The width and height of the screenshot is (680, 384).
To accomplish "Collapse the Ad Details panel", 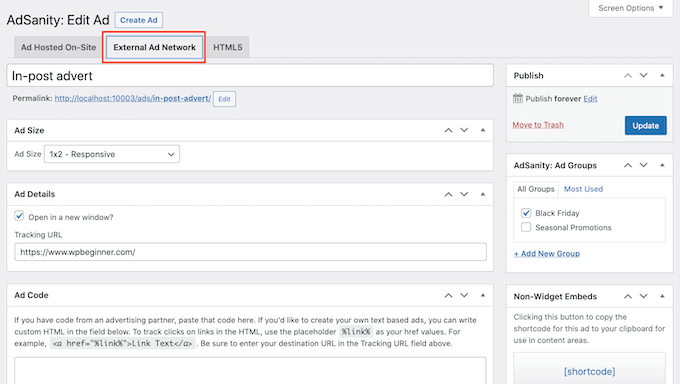I will click(x=483, y=194).
